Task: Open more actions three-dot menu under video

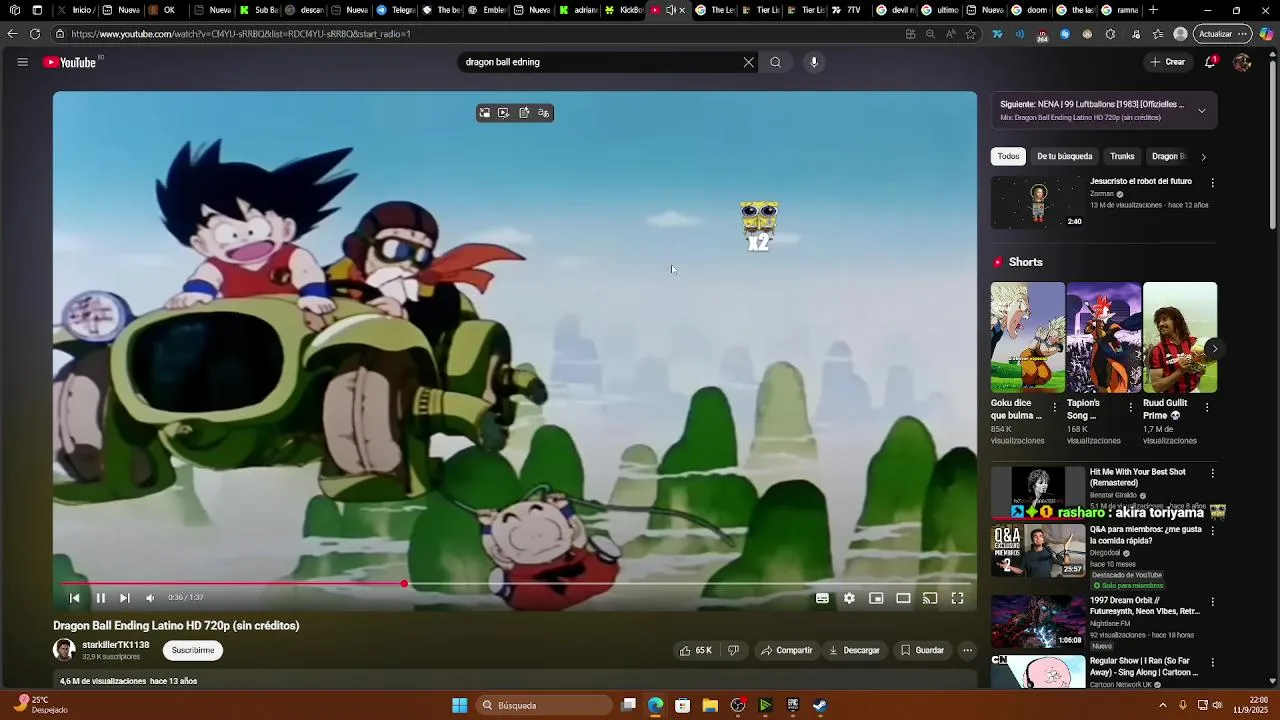Action: [x=967, y=650]
